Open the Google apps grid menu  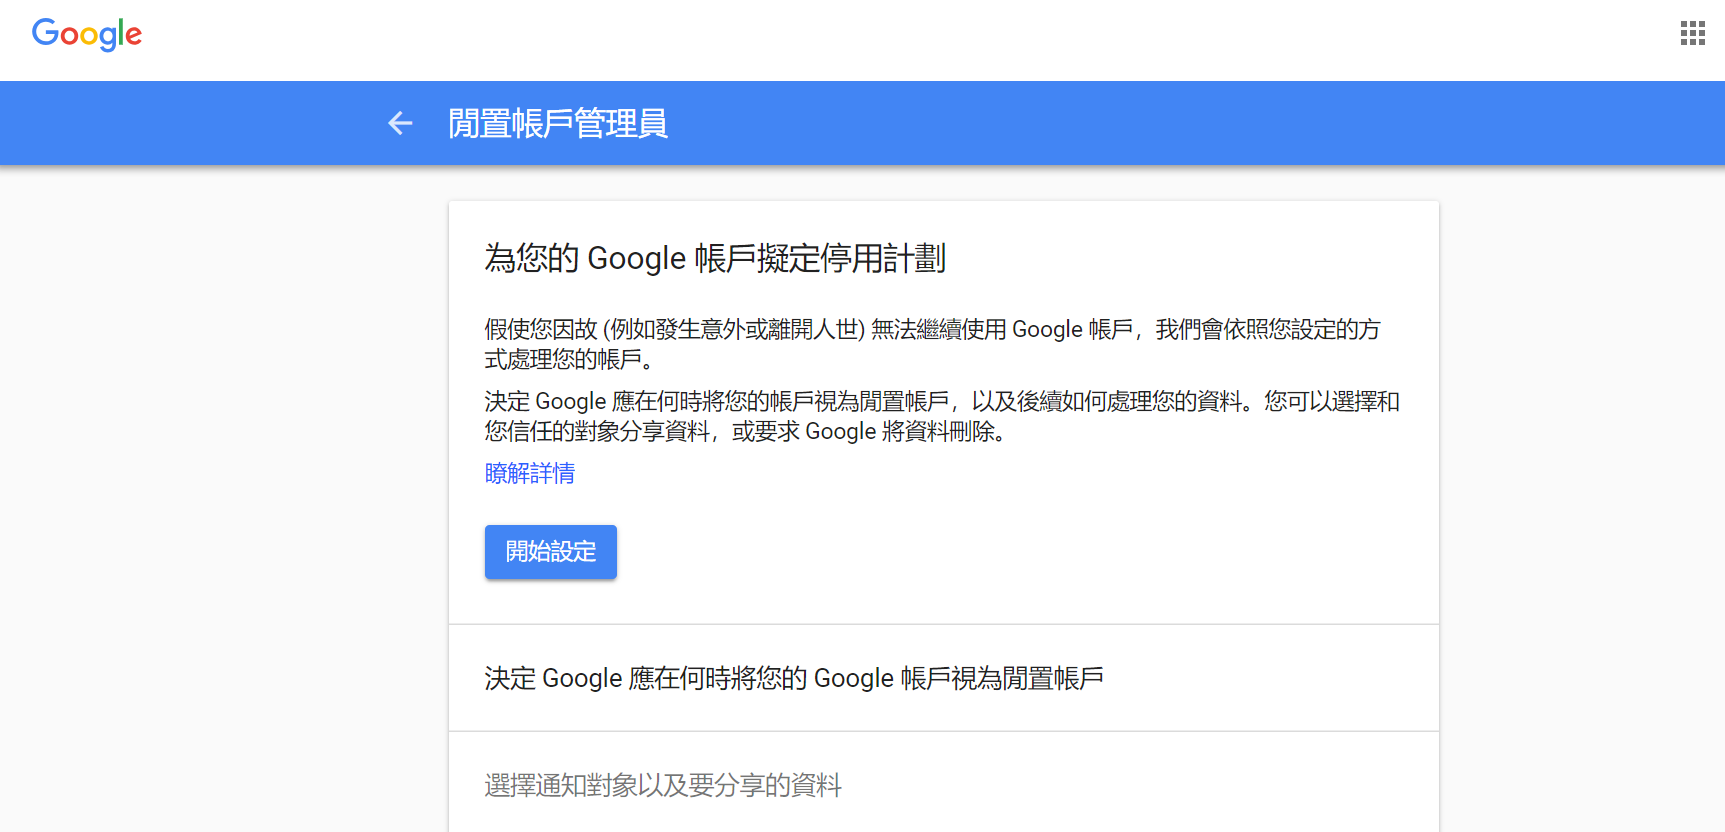click(1692, 34)
